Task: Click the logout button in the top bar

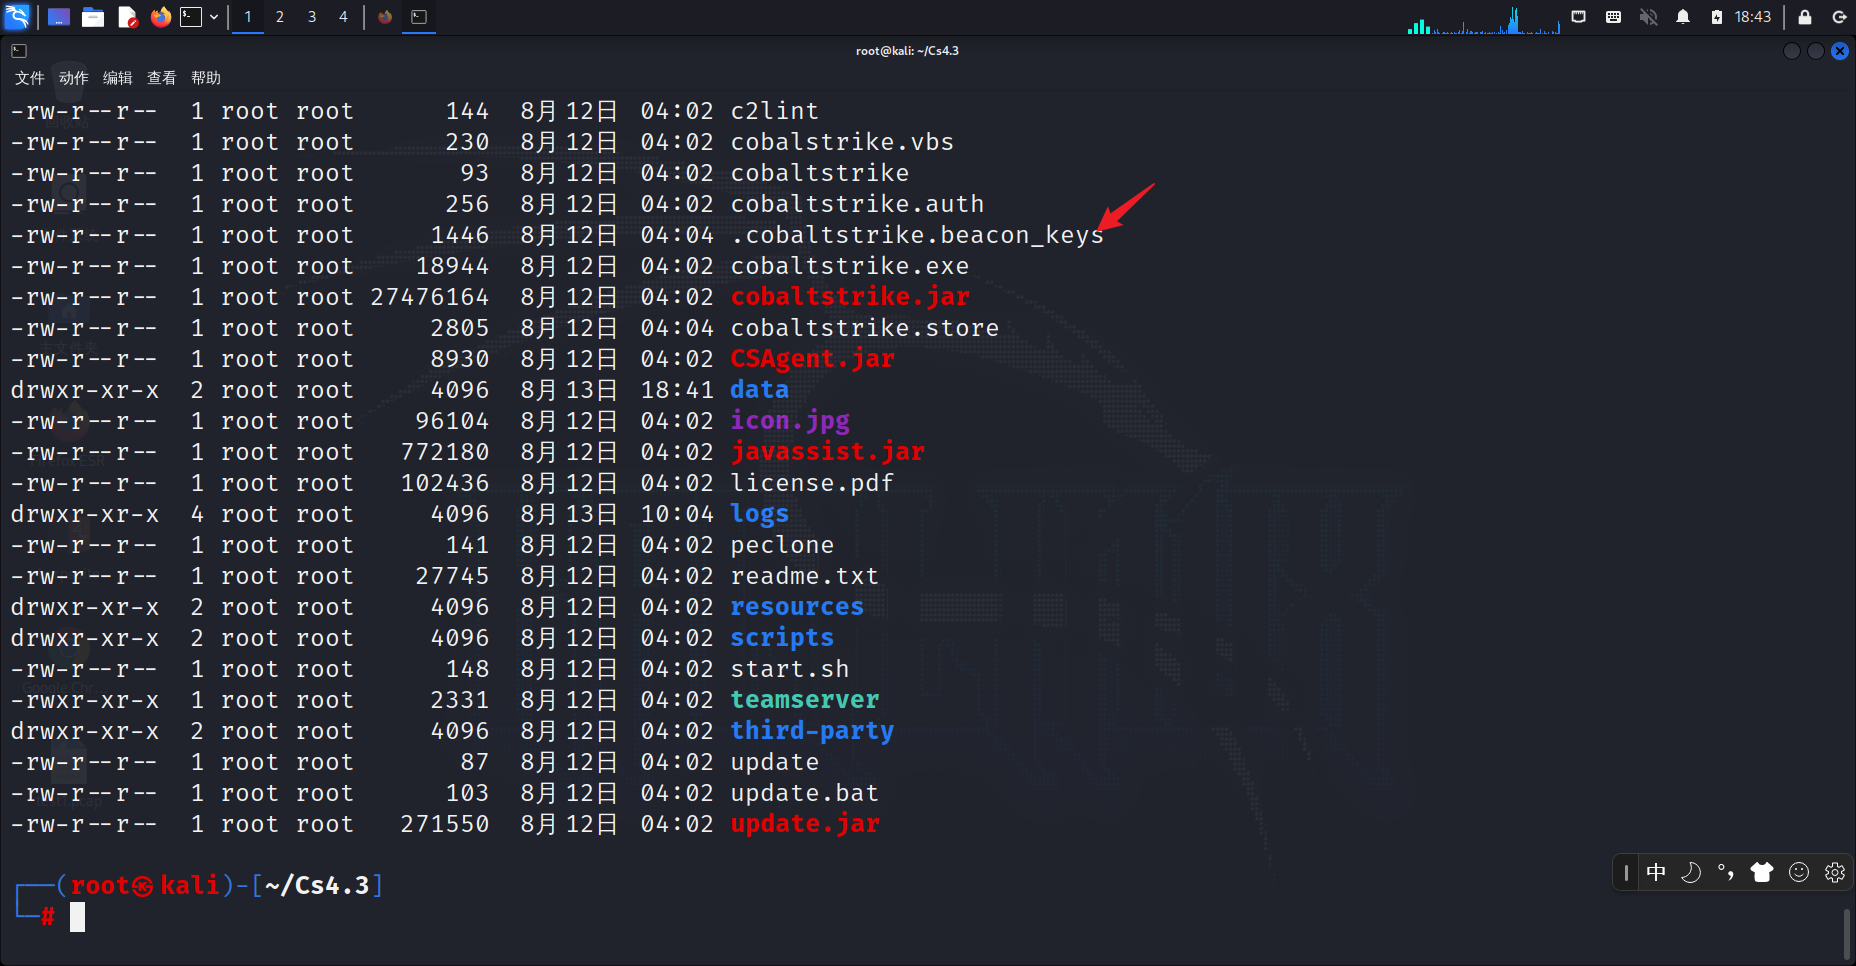Action: (1840, 17)
